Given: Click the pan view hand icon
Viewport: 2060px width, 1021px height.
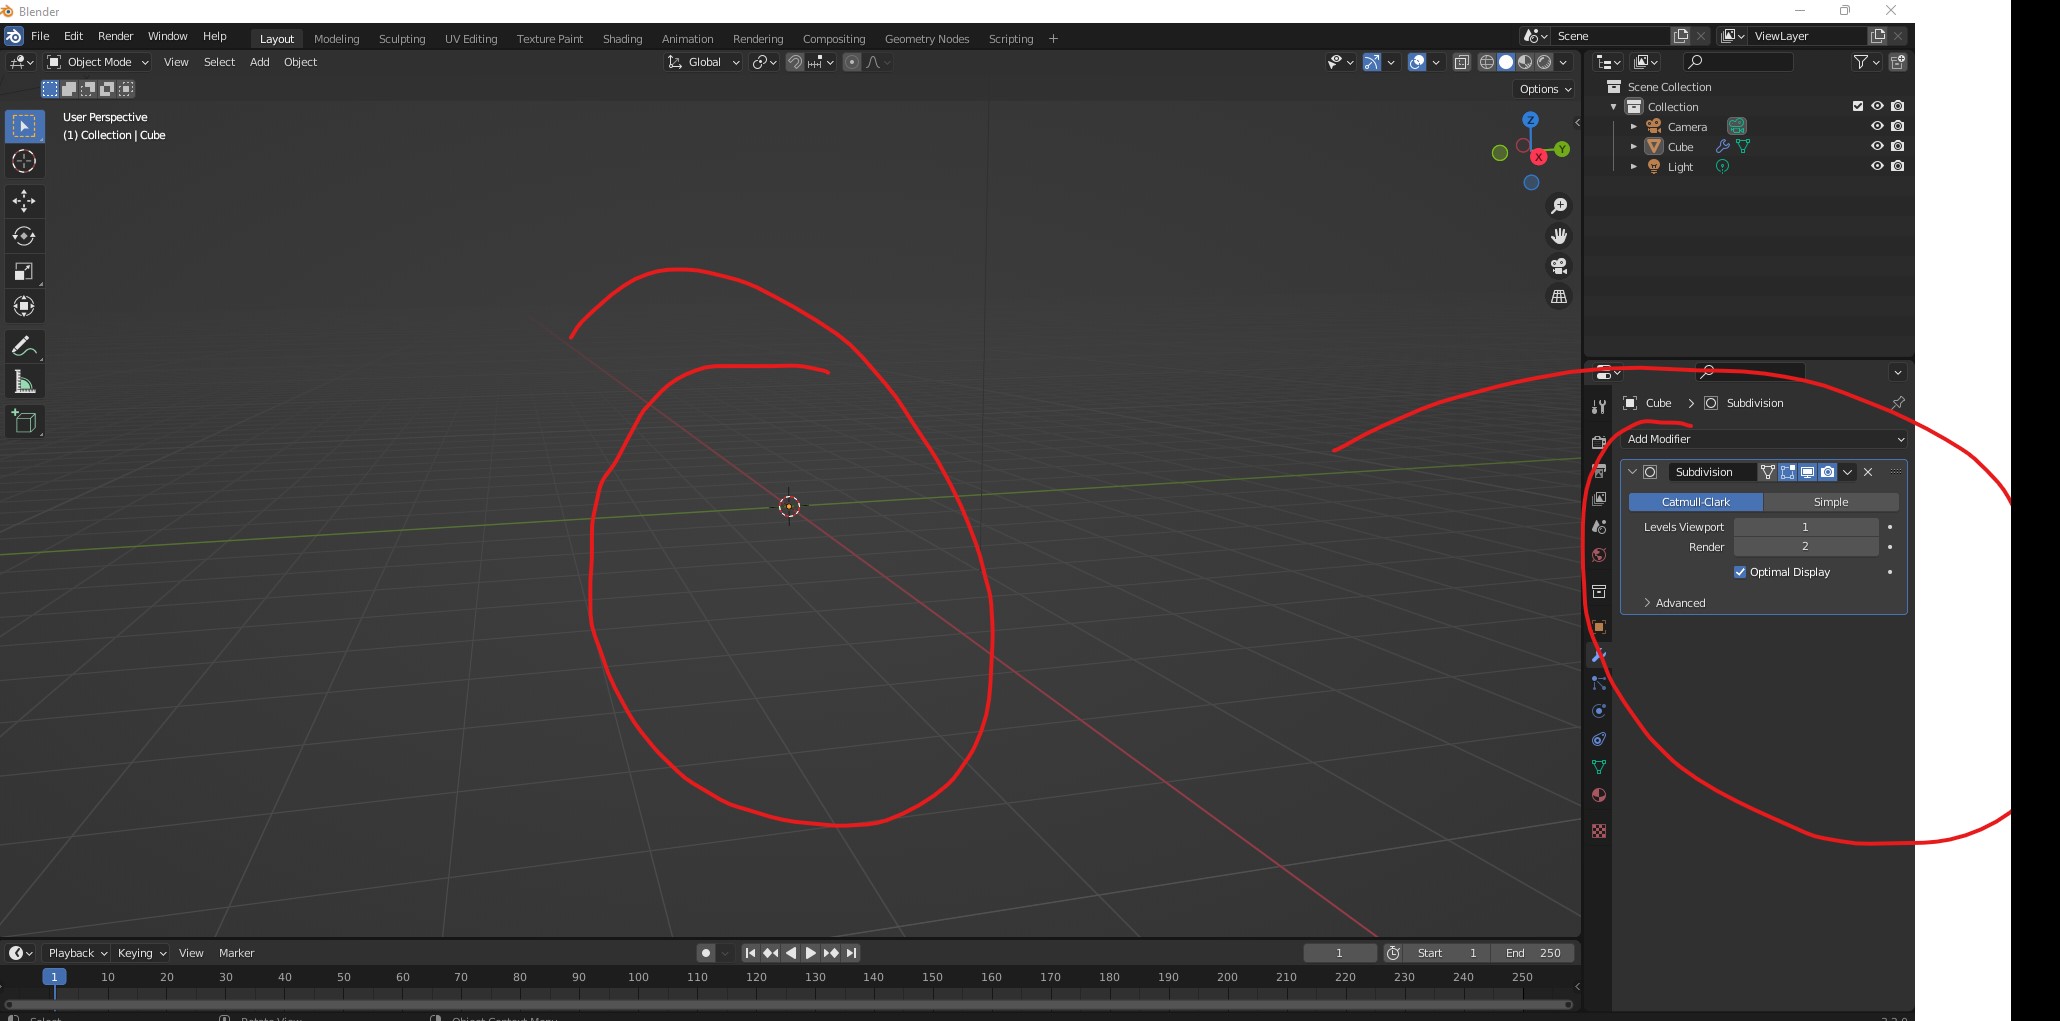Looking at the screenshot, I should coord(1559,236).
